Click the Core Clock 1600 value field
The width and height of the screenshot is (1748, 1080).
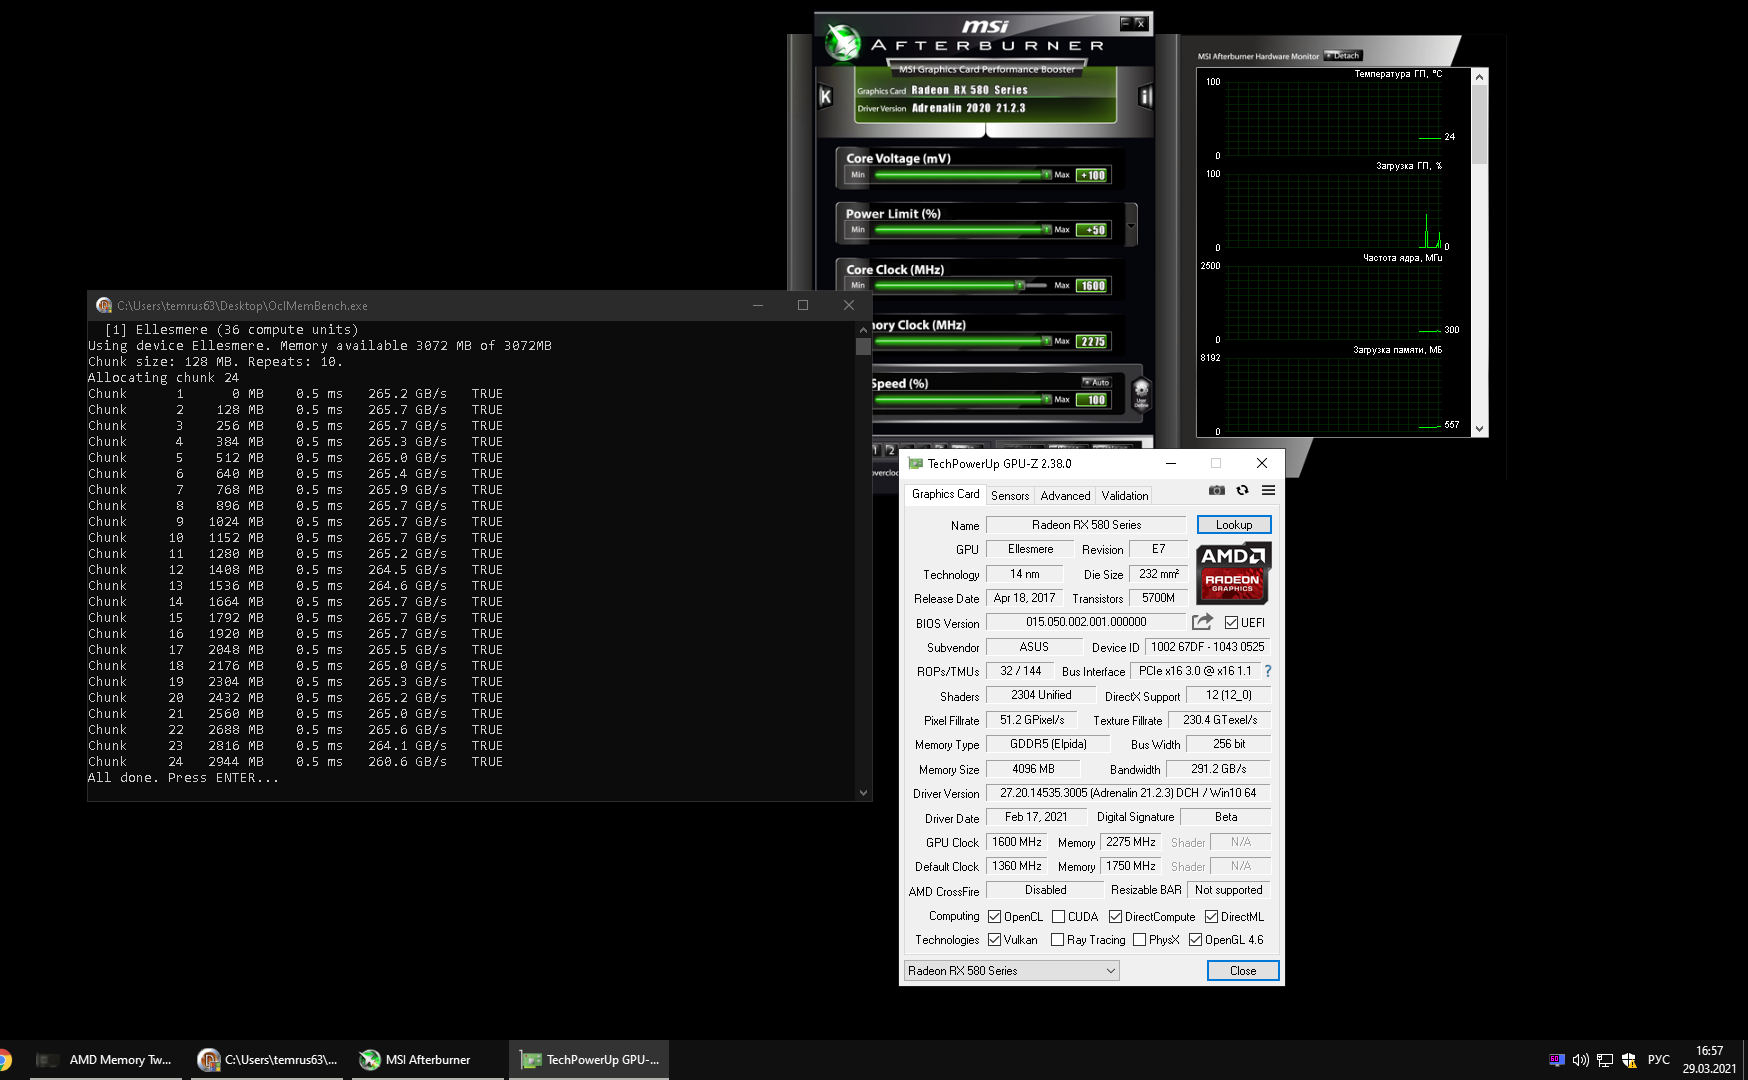pyautogui.click(x=1092, y=286)
